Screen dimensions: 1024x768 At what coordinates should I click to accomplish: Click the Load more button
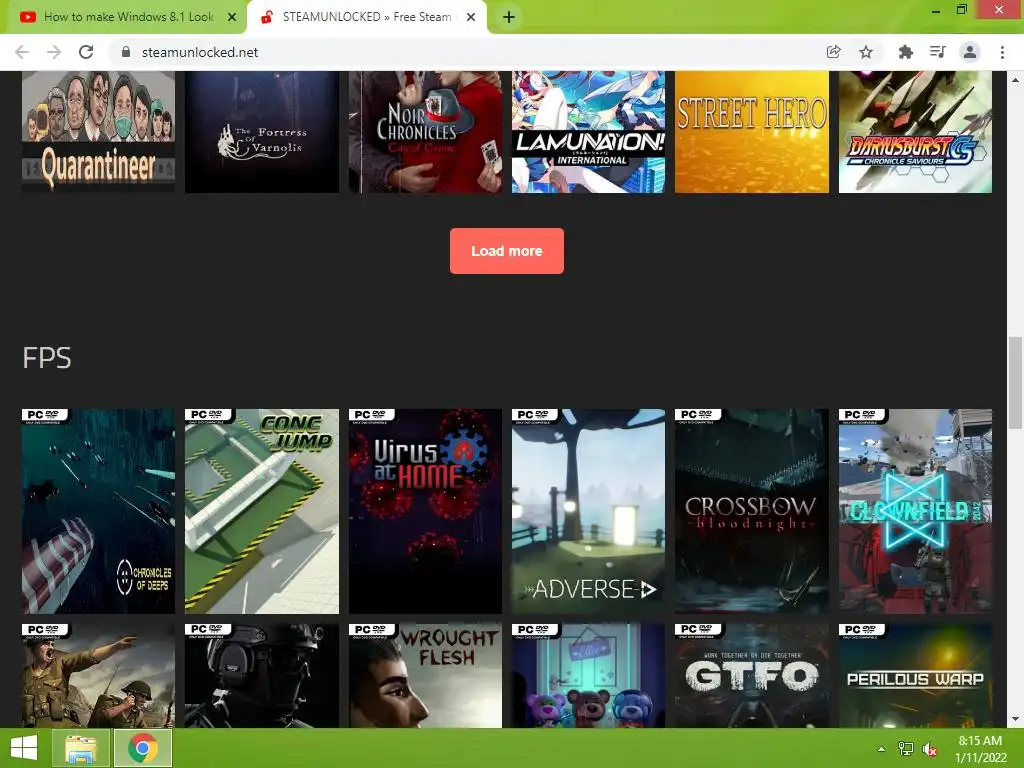507,251
